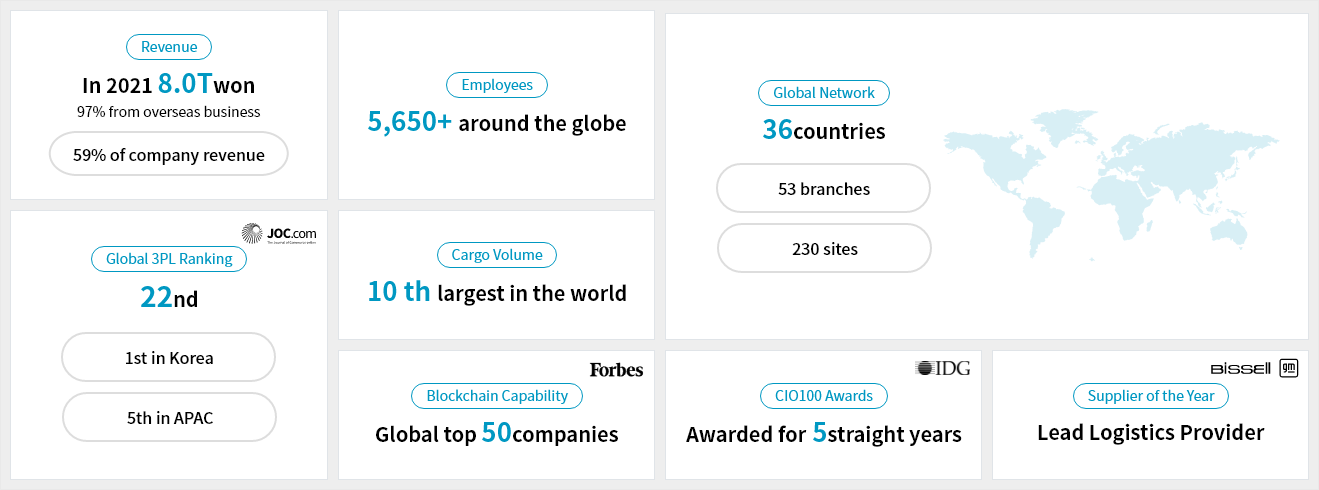This screenshot has width=1319, height=490.
Task: Click the IDG logo
Action: pyautogui.click(x=942, y=369)
